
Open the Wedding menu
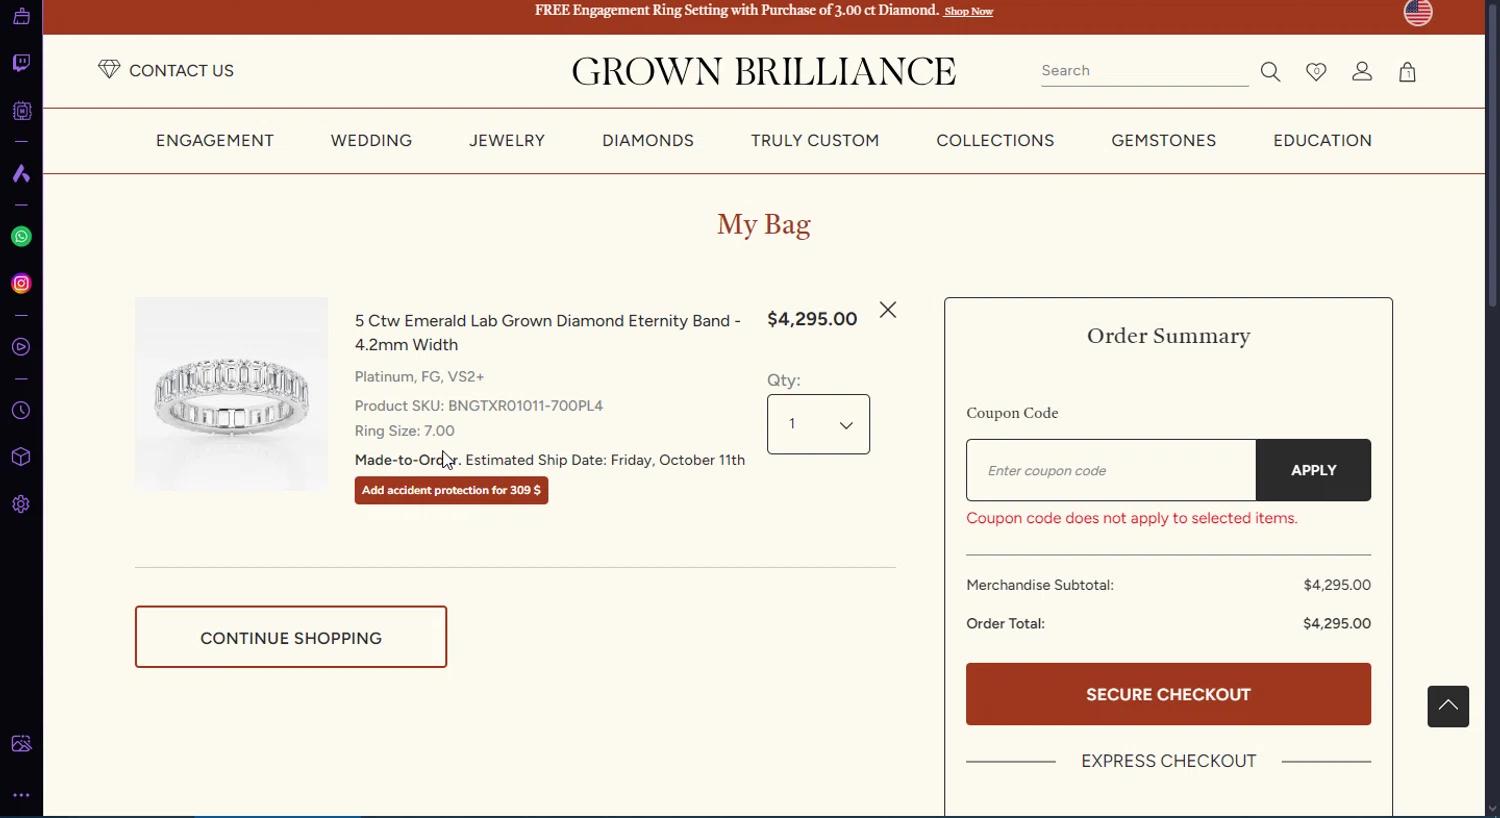pos(371,141)
